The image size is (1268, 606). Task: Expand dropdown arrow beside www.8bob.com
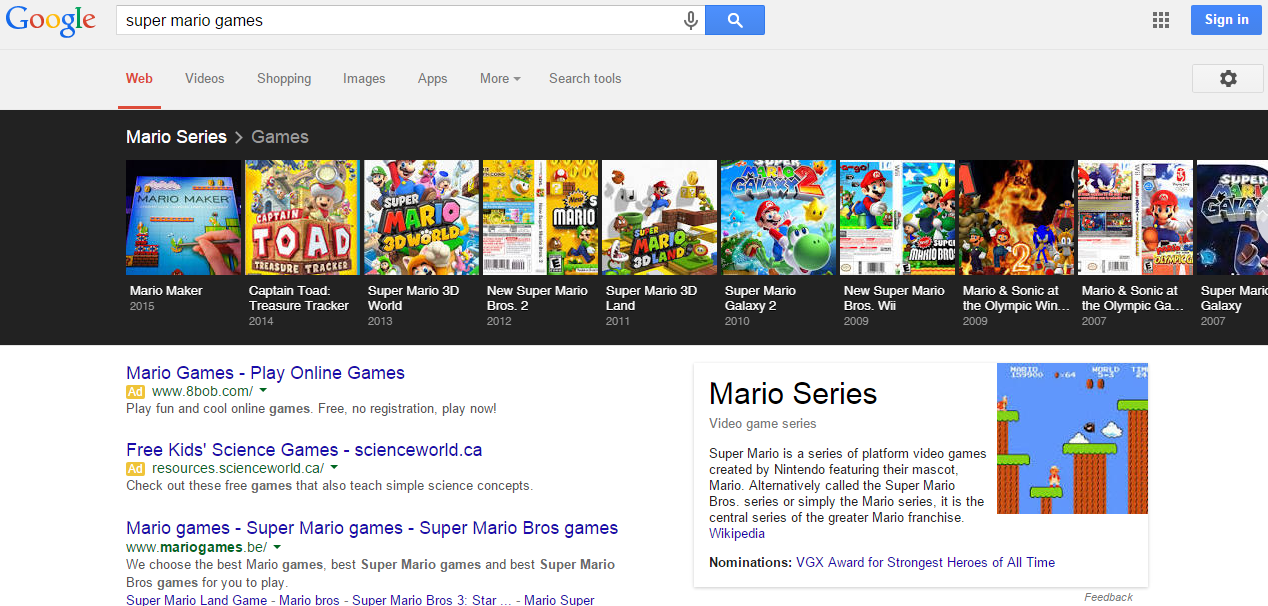263,391
